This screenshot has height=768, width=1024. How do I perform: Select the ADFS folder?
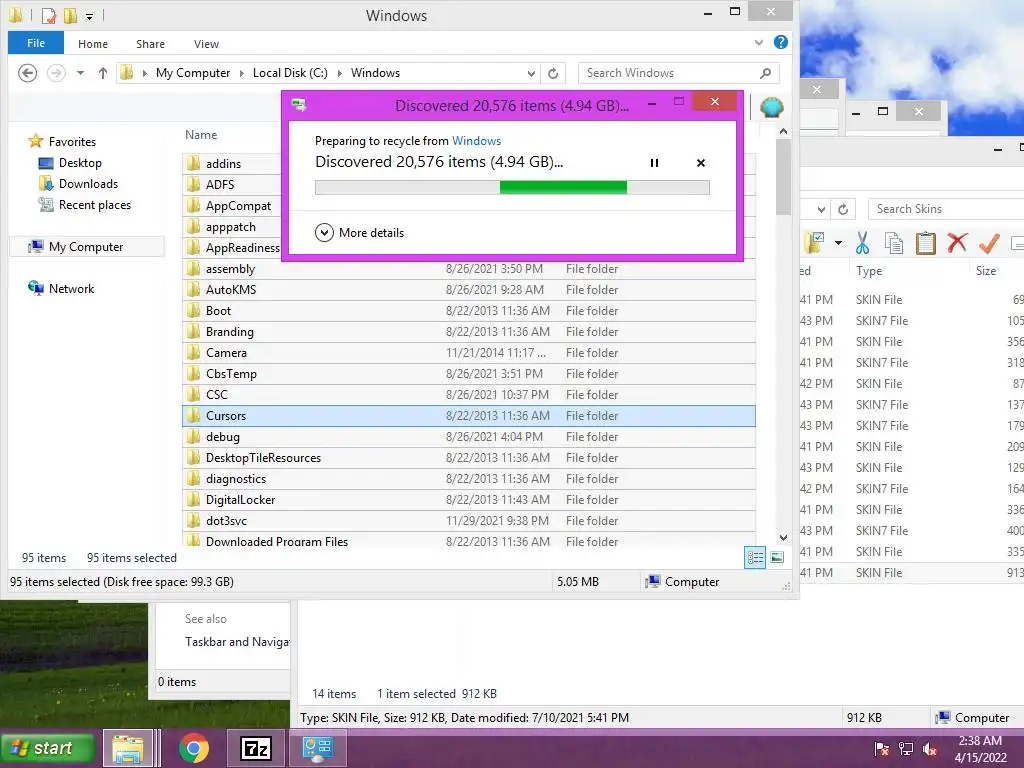(220, 185)
